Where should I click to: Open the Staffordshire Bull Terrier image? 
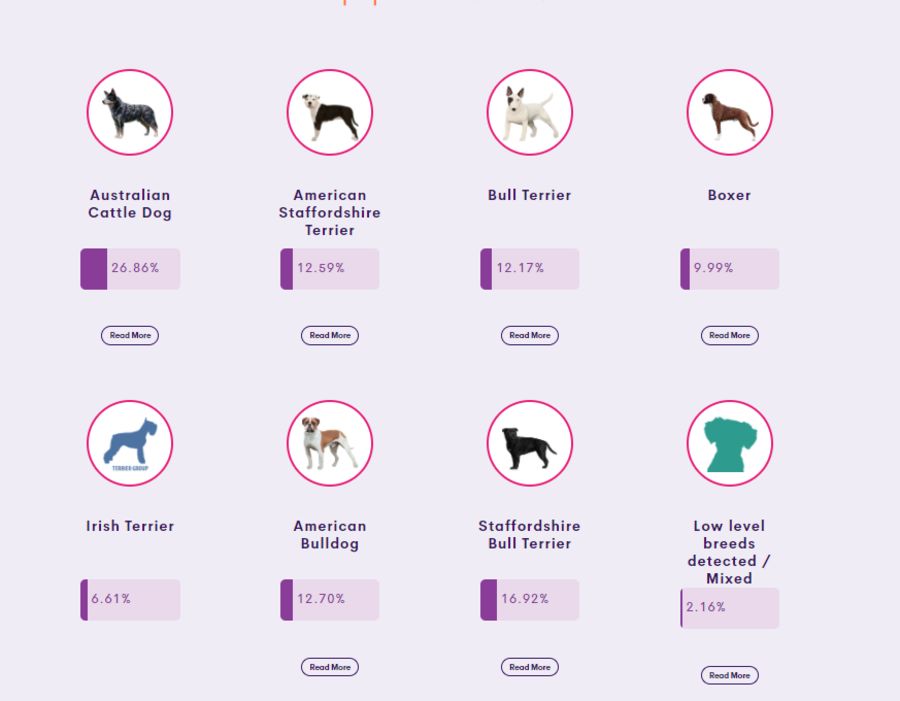click(x=530, y=443)
